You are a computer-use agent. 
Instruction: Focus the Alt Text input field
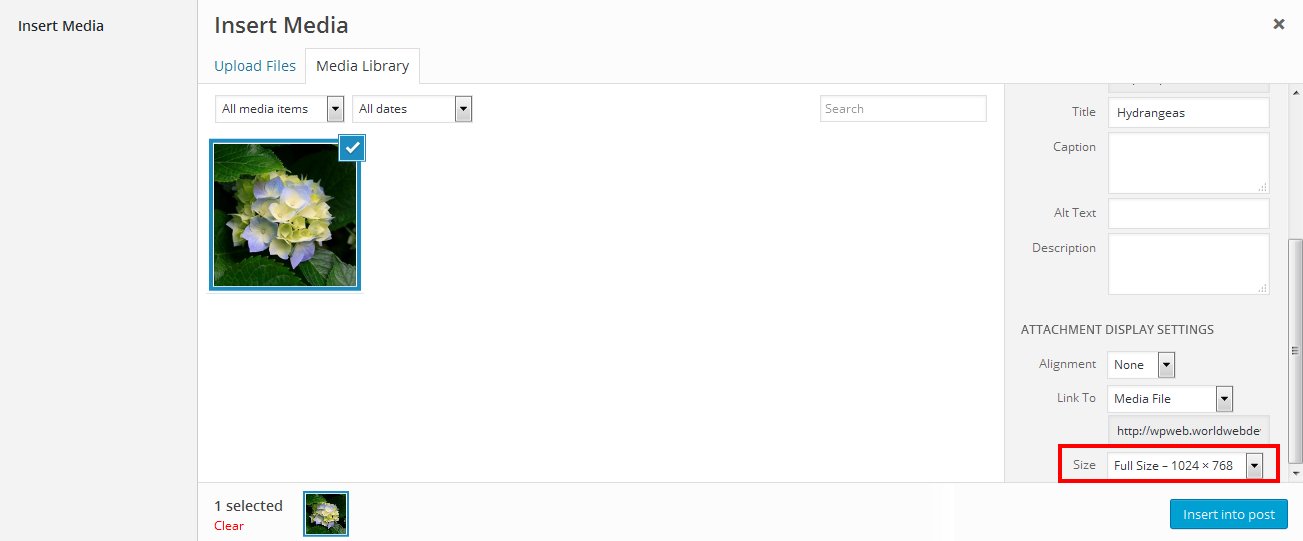(x=1188, y=213)
